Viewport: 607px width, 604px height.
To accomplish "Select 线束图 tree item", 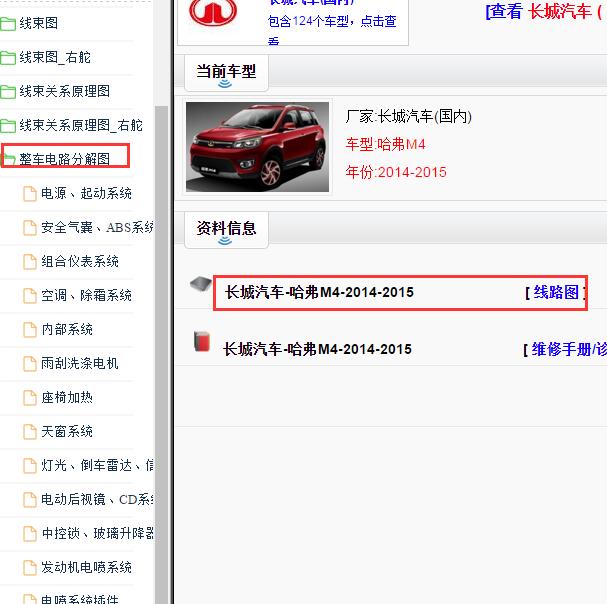I will tap(39, 23).
